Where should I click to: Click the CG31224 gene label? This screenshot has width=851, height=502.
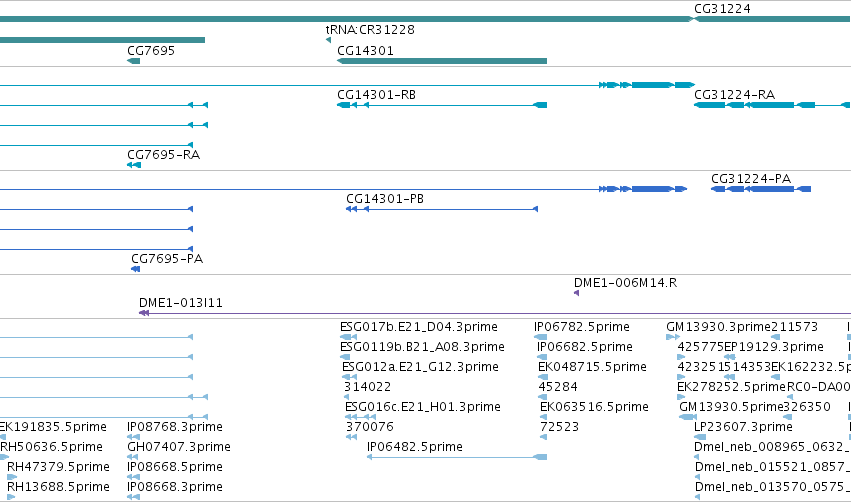click(722, 9)
